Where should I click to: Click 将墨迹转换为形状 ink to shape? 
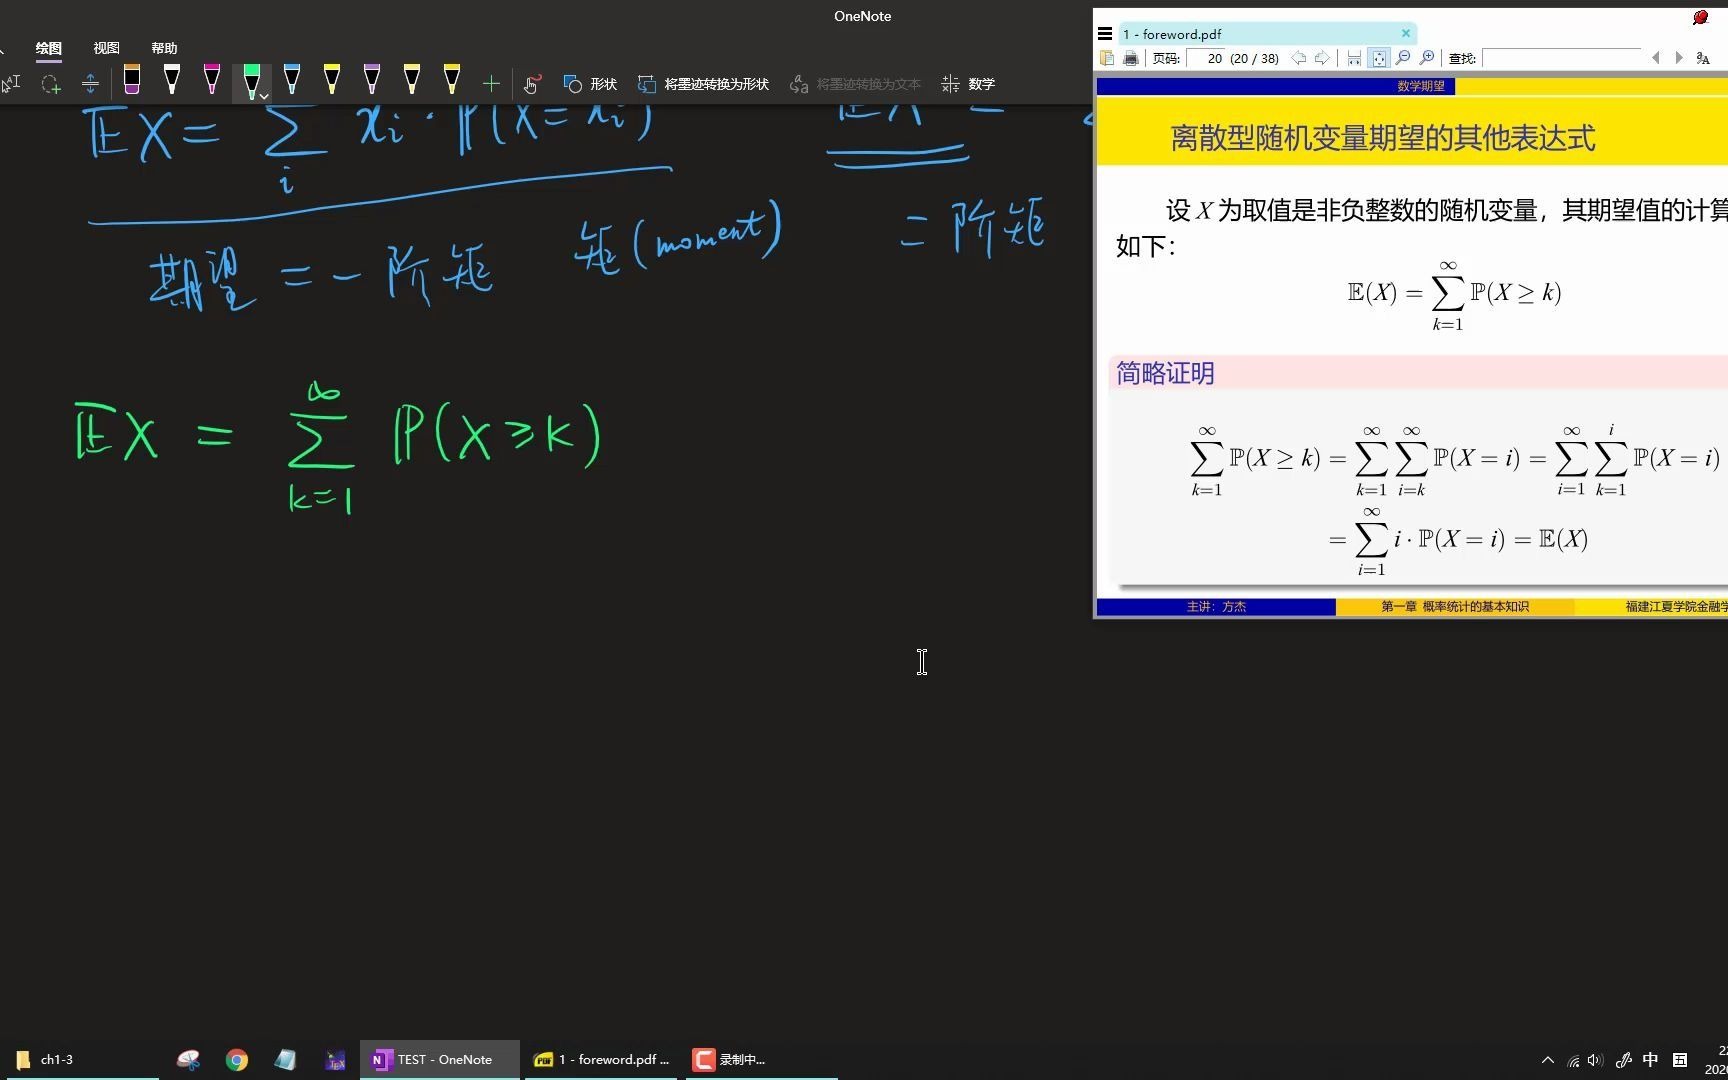(x=704, y=84)
